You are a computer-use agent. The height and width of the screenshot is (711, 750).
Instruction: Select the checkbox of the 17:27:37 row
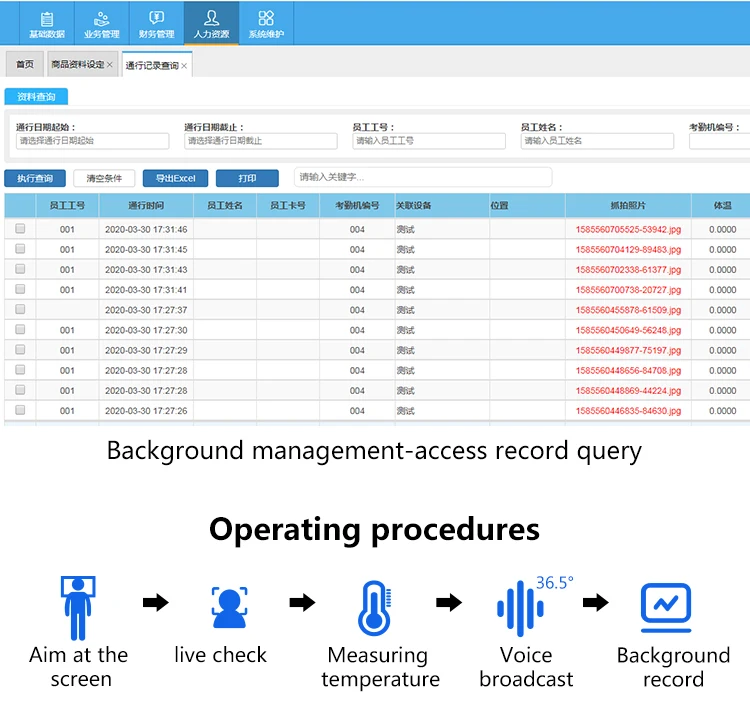point(20,310)
